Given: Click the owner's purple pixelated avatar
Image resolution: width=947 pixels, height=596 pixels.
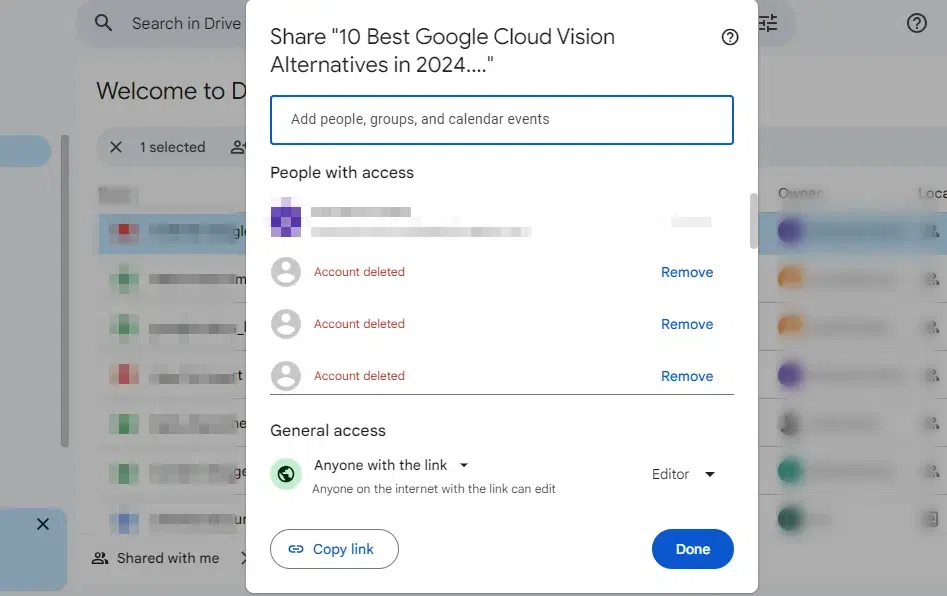Looking at the screenshot, I should pyautogui.click(x=286, y=217).
